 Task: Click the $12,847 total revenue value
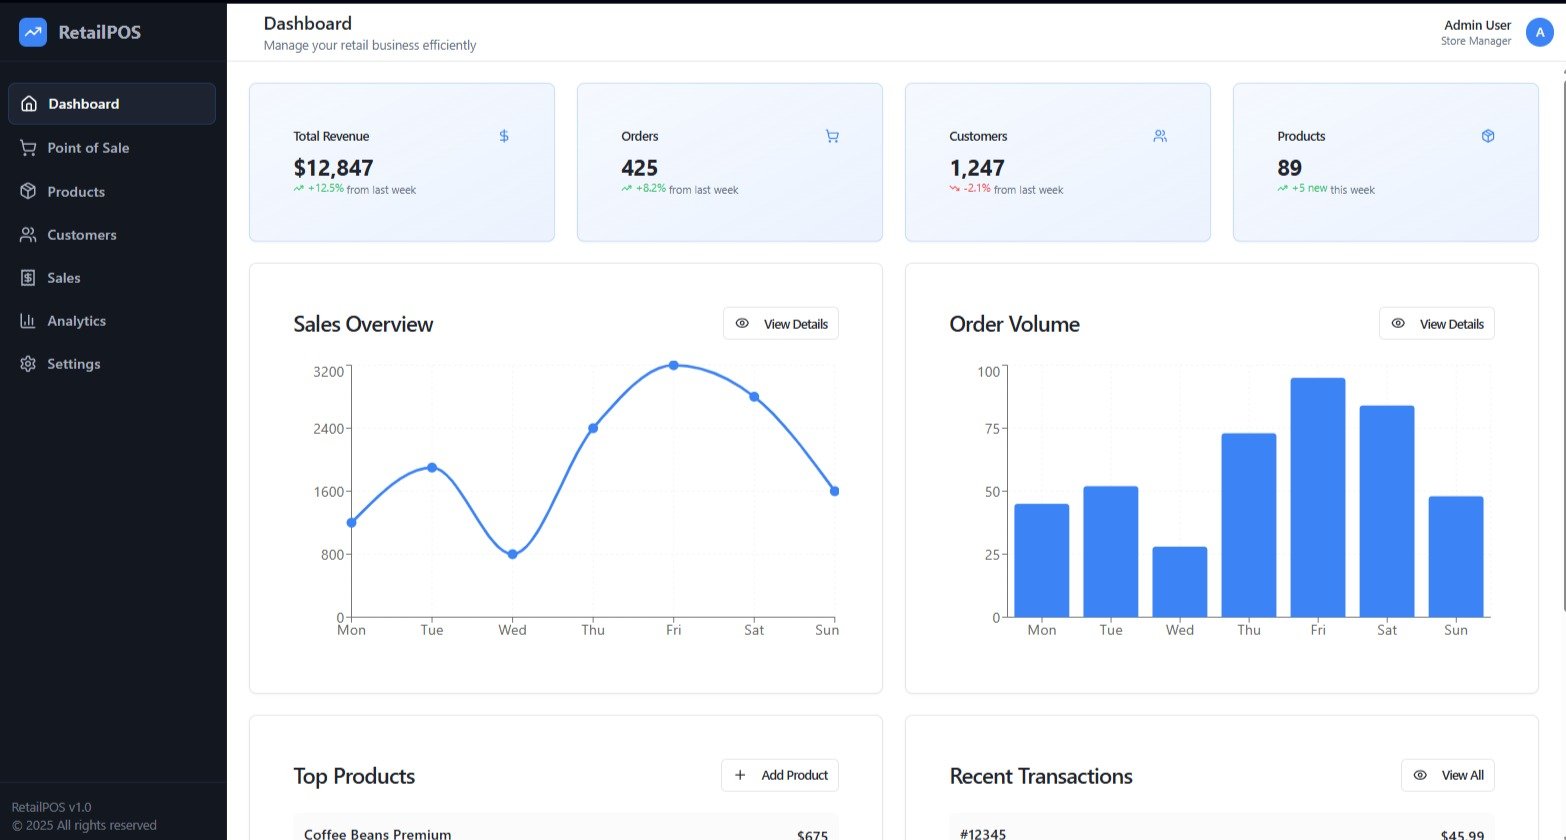click(333, 168)
